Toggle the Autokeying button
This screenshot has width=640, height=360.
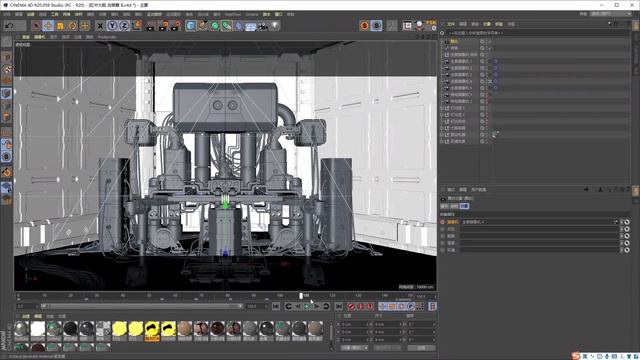click(x=360, y=306)
